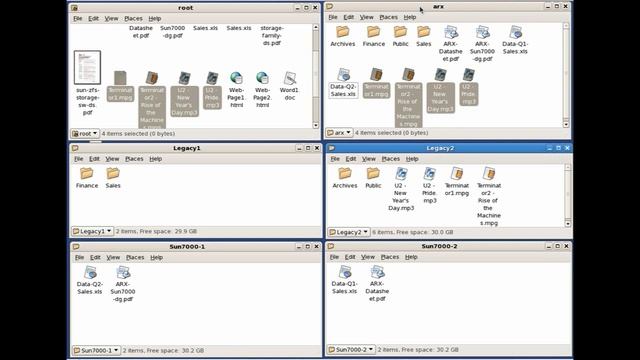Open Help menu in Sun7000-1 window

(156, 258)
